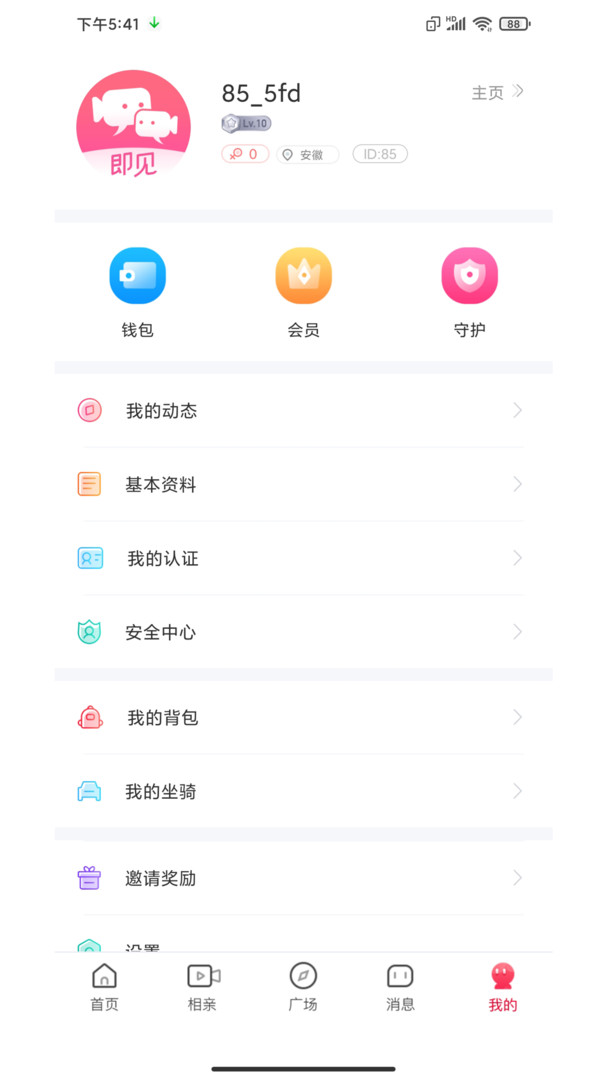Tap the 我的背包 backpack icon
The height and width of the screenshot is (1080, 607).
(x=90, y=717)
